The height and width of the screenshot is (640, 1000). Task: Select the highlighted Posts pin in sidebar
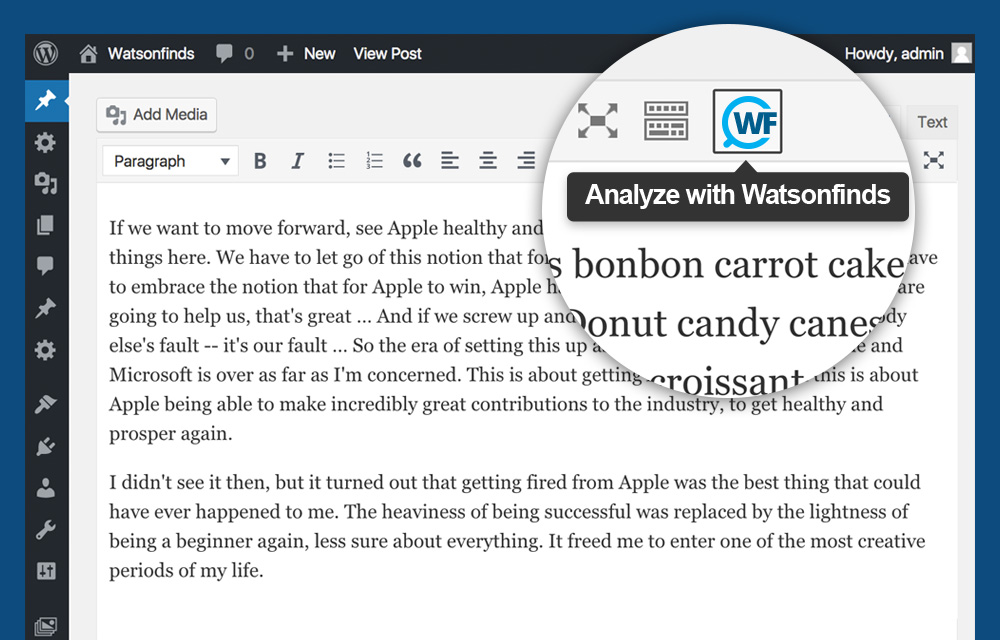point(46,100)
